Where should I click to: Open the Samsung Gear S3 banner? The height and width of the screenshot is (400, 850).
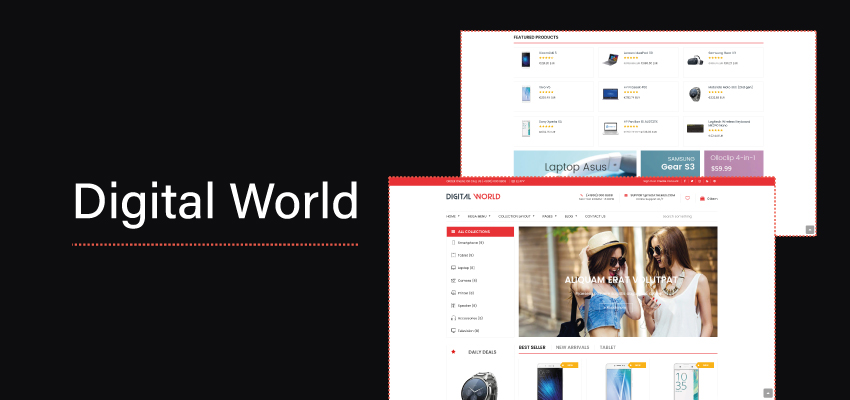click(x=670, y=164)
